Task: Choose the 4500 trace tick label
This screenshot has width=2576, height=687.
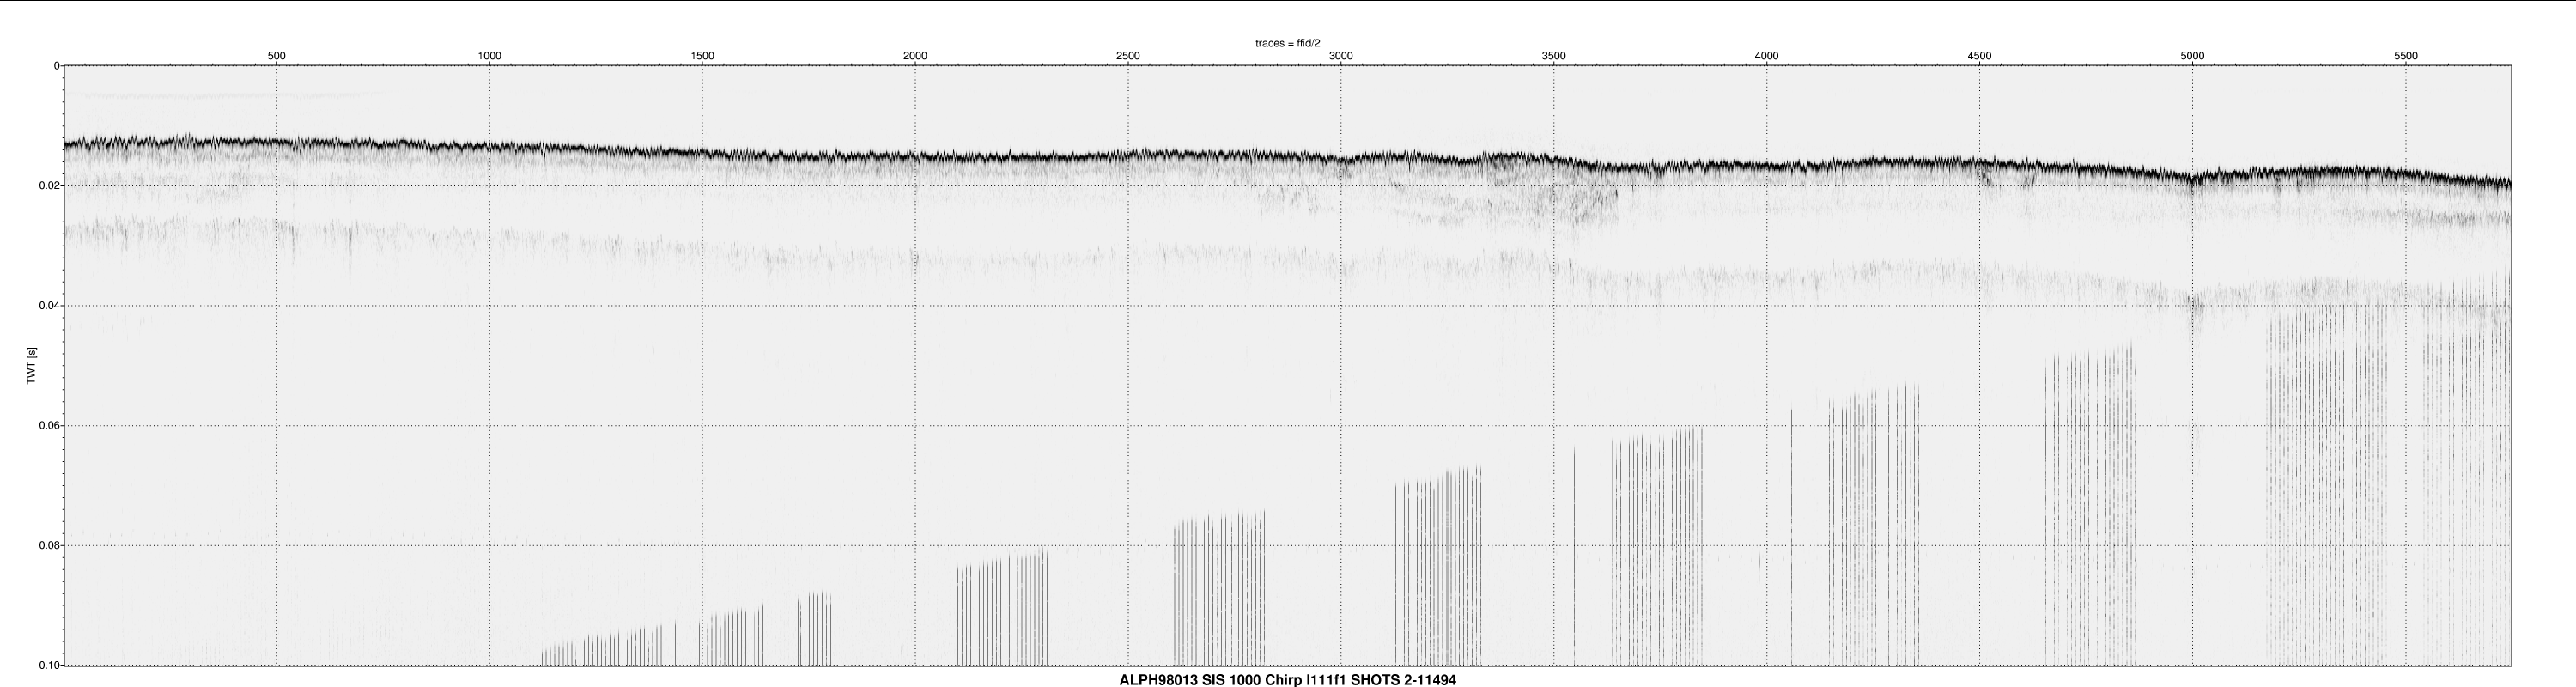Action: coord(1979,56)
